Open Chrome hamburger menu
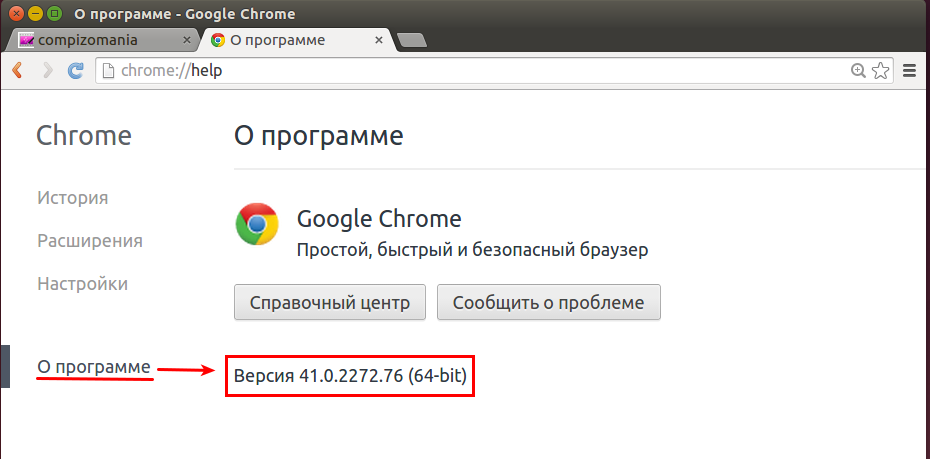The image size is (930, 459). (909, 71)
